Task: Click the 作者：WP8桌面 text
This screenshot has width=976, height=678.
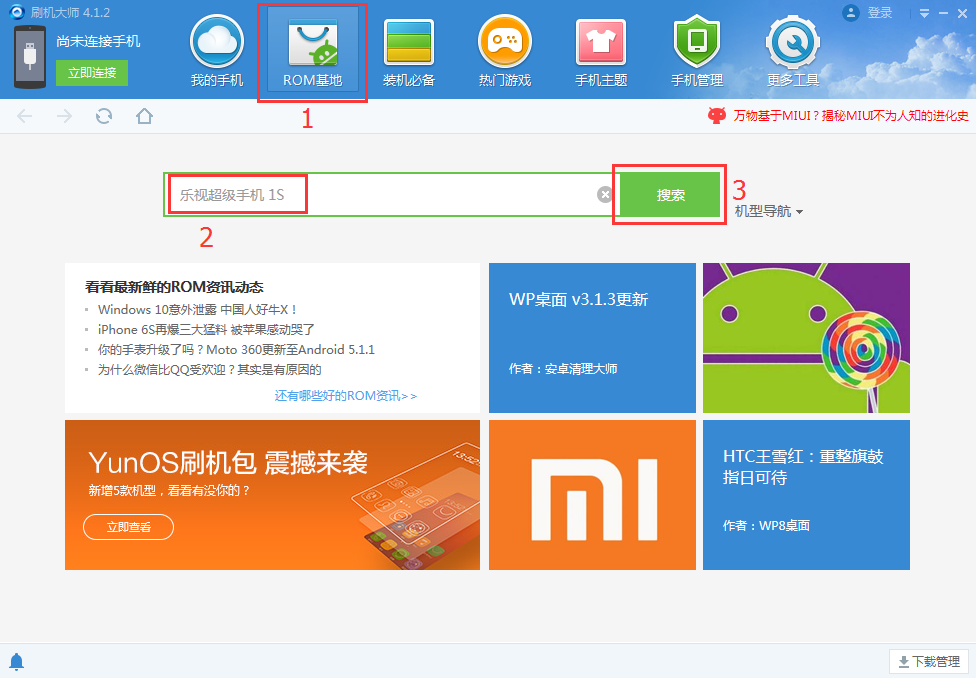Action: click(766, 525)
